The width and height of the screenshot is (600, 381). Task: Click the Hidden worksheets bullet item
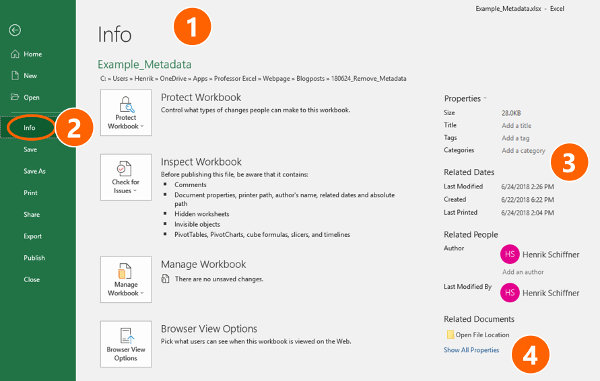pyautogui.click(x=202, y=214)
